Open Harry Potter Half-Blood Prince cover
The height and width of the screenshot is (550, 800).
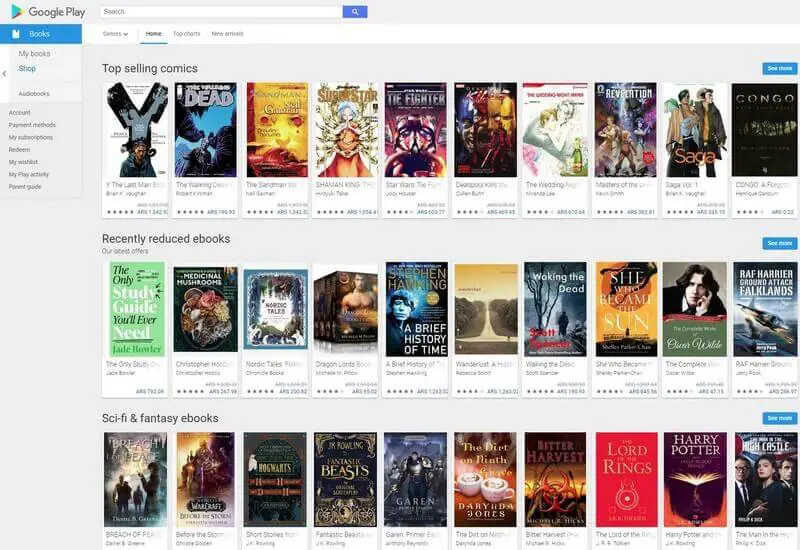point(695,480)
